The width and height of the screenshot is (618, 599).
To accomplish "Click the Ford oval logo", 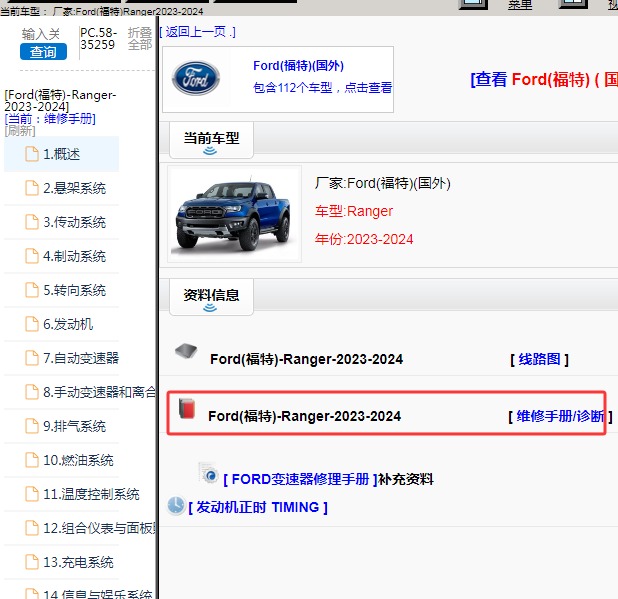I will pos(195,78).
